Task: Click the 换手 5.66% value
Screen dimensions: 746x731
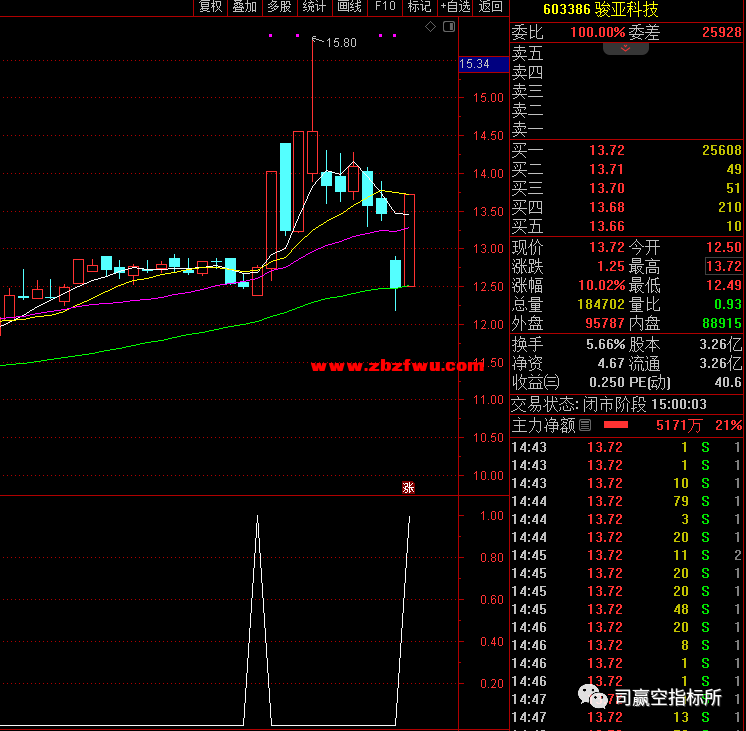Action: 605,345
